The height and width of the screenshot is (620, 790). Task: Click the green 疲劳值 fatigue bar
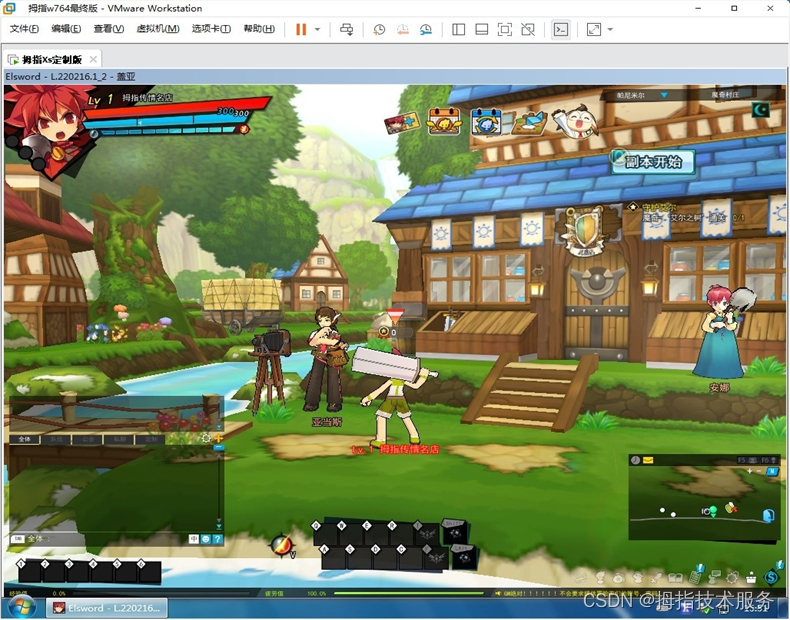(x=408, y=593)
